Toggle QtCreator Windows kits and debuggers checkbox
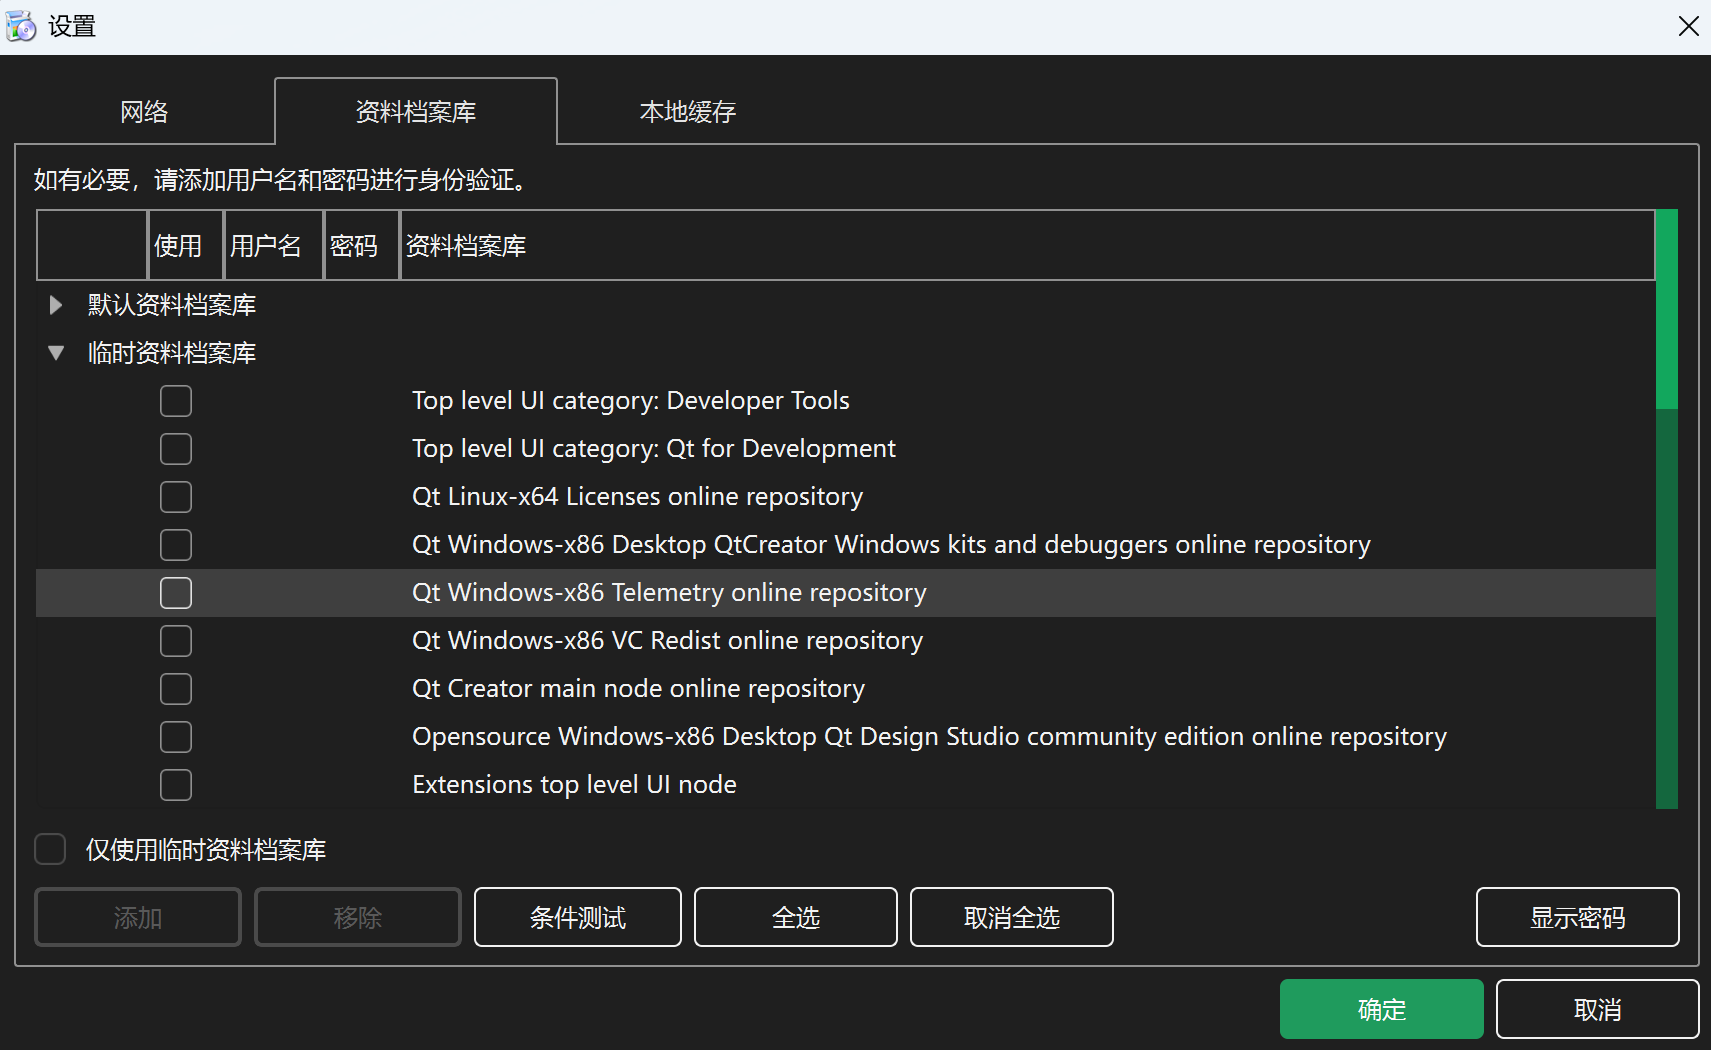1711x1050 pixels. click(x=176, y=545)
